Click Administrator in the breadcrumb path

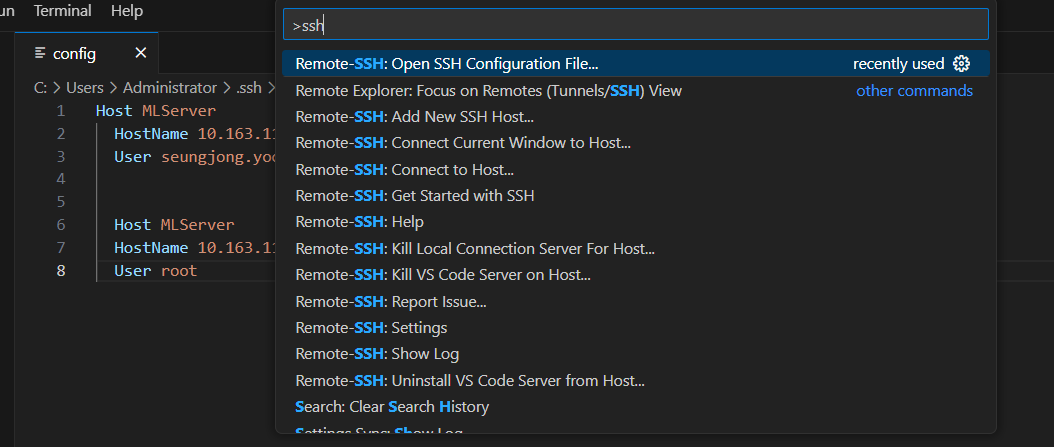(170, 88)
